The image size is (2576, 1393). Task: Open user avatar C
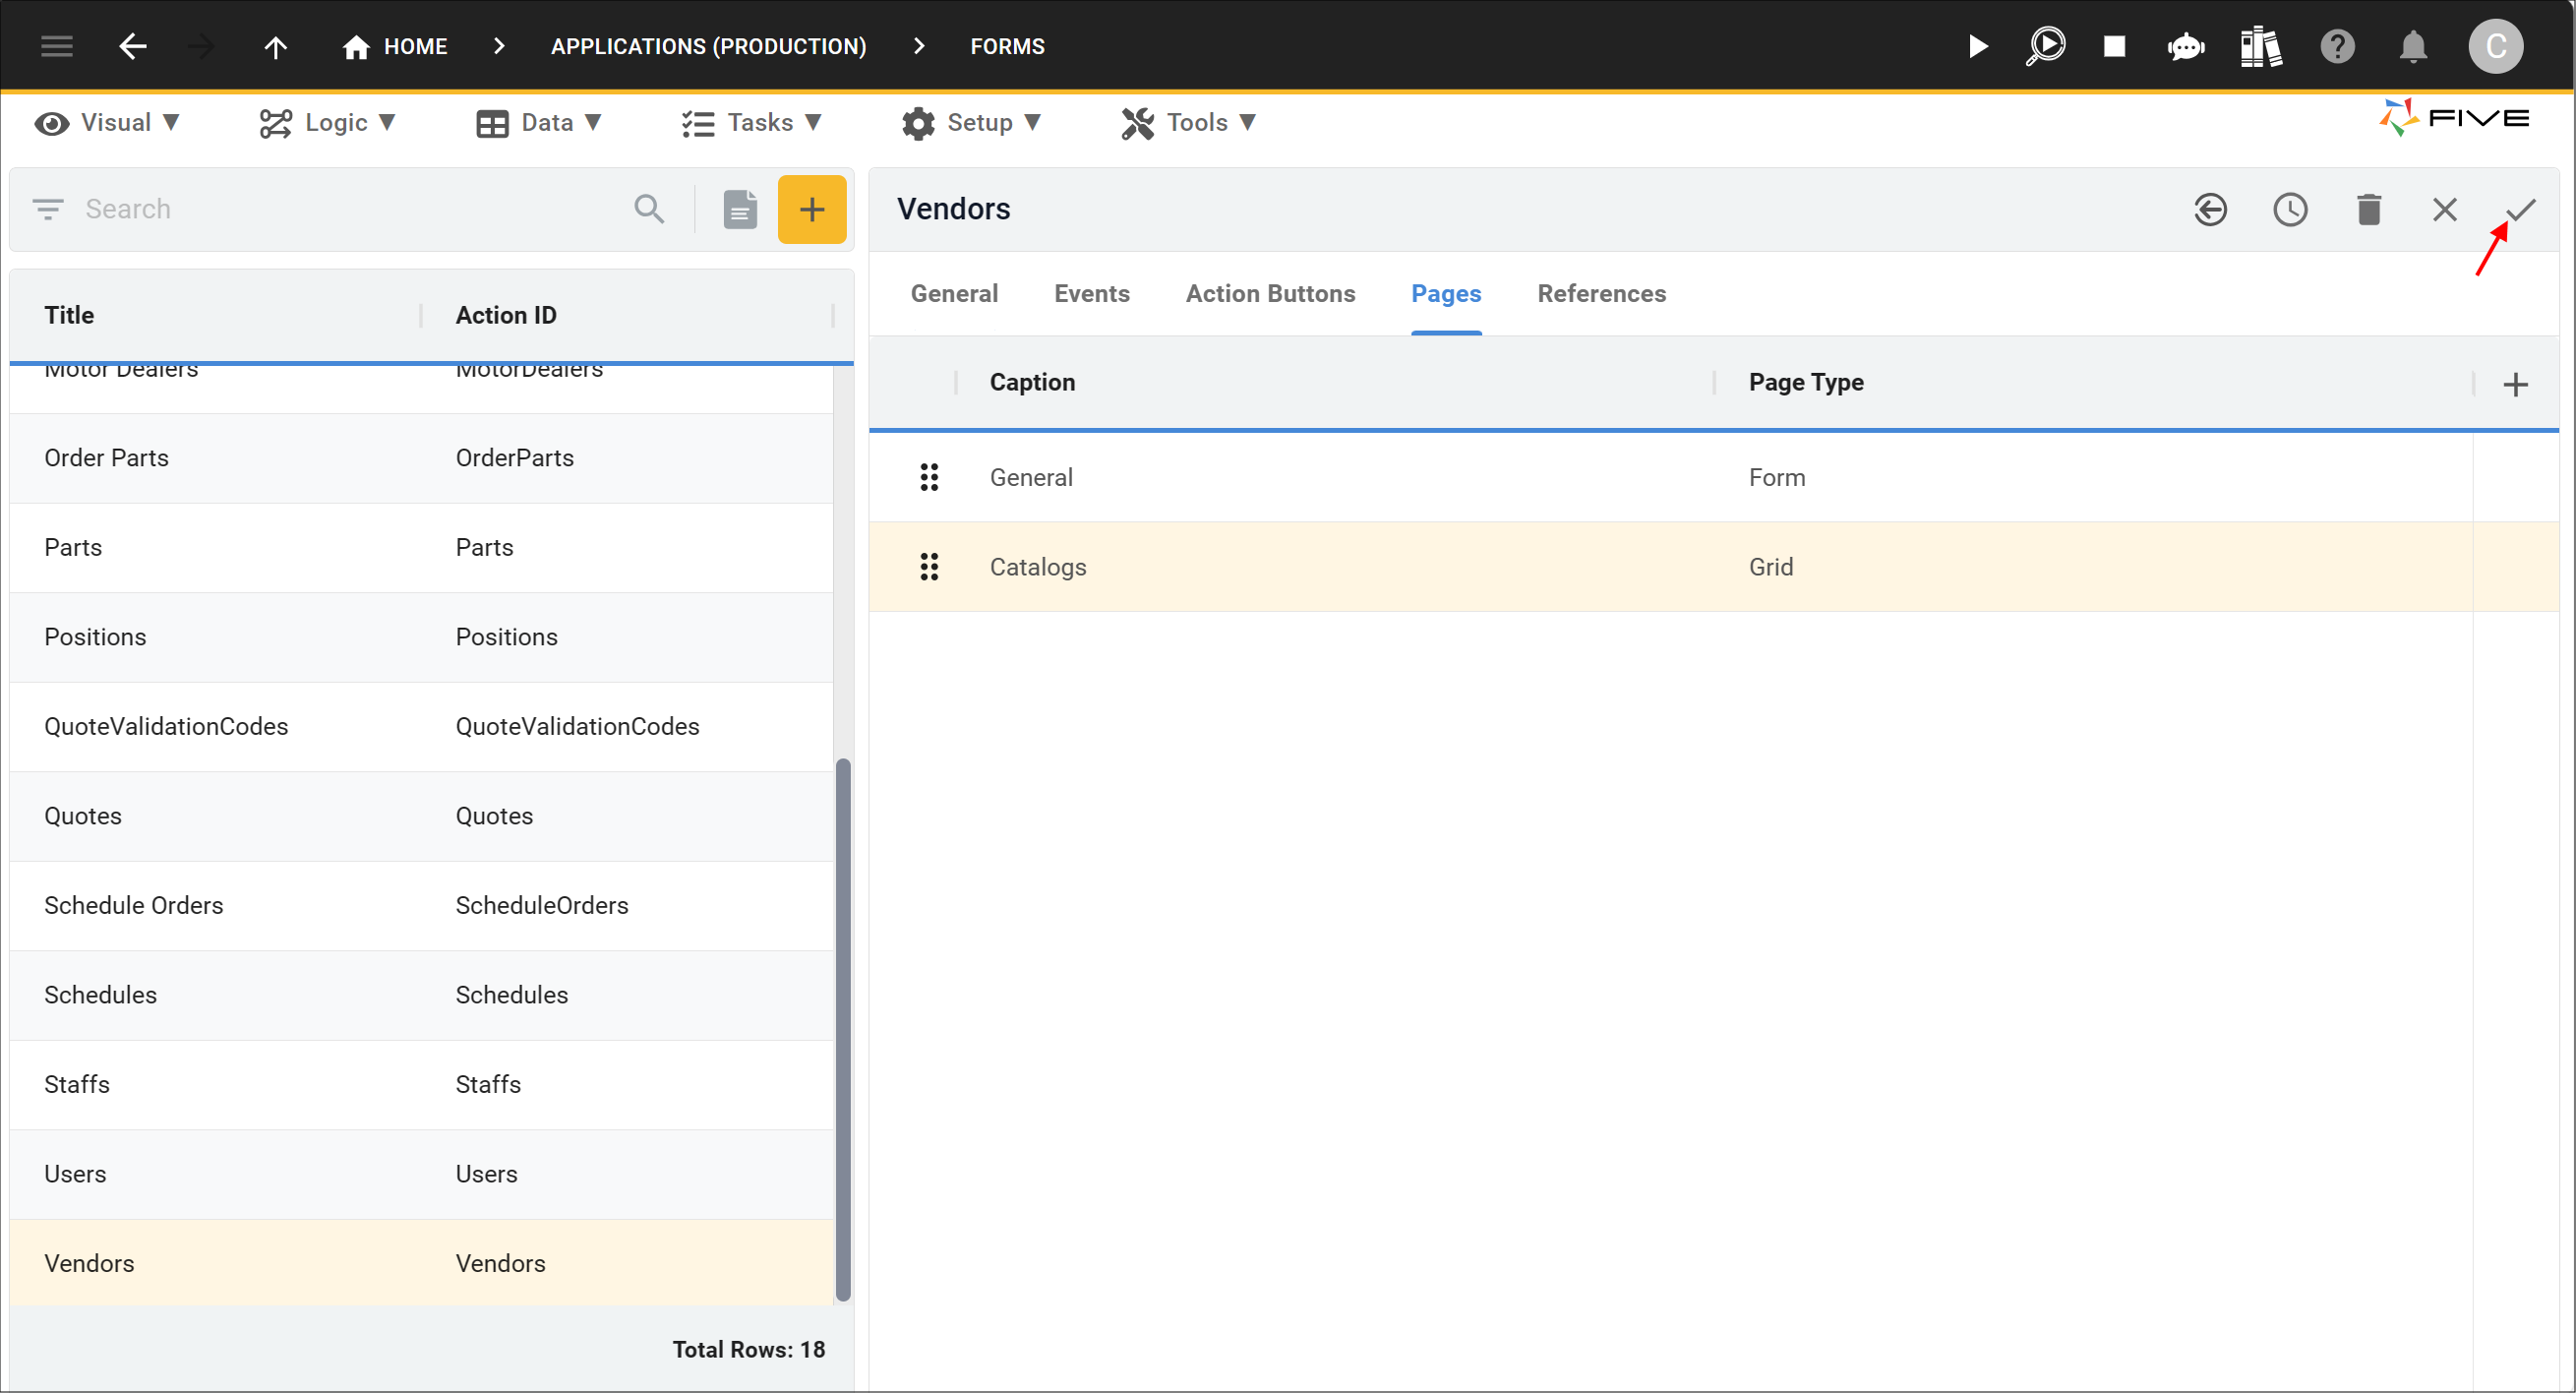coord(2495,46)
